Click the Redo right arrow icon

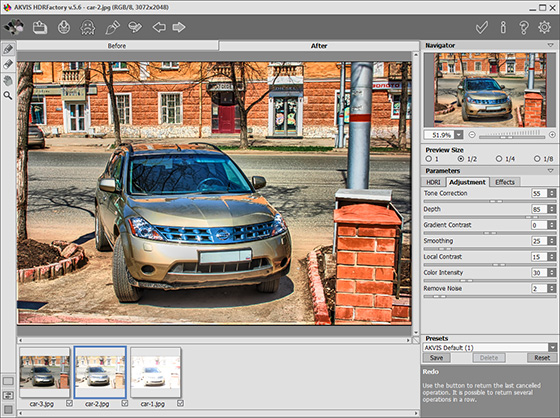coord(179,27)
